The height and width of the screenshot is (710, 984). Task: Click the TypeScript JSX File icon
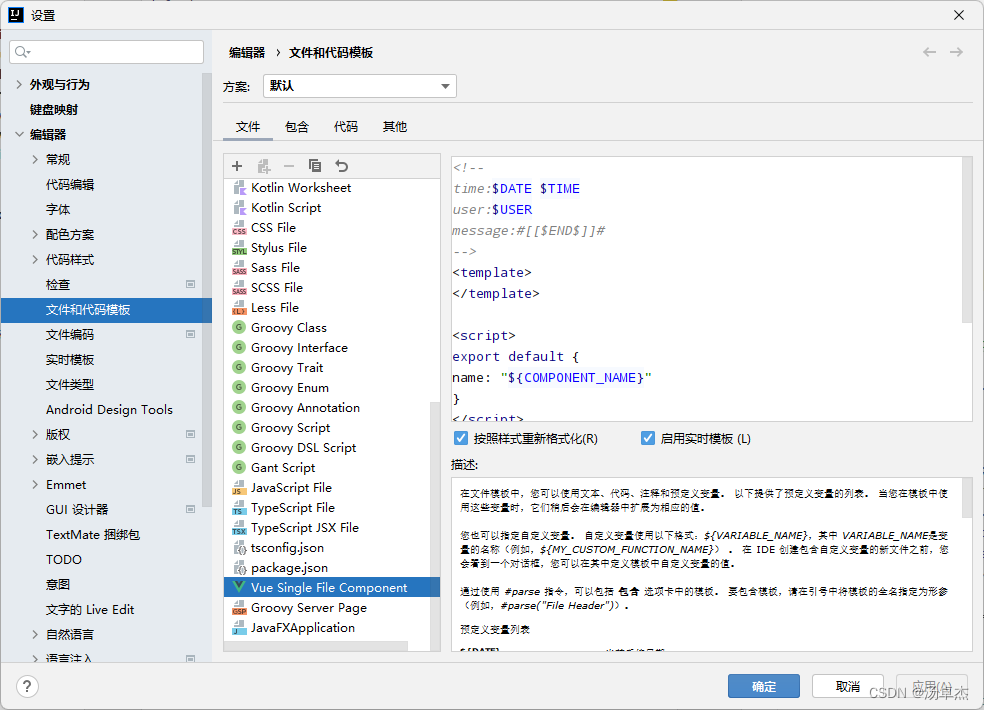(239, 528)
